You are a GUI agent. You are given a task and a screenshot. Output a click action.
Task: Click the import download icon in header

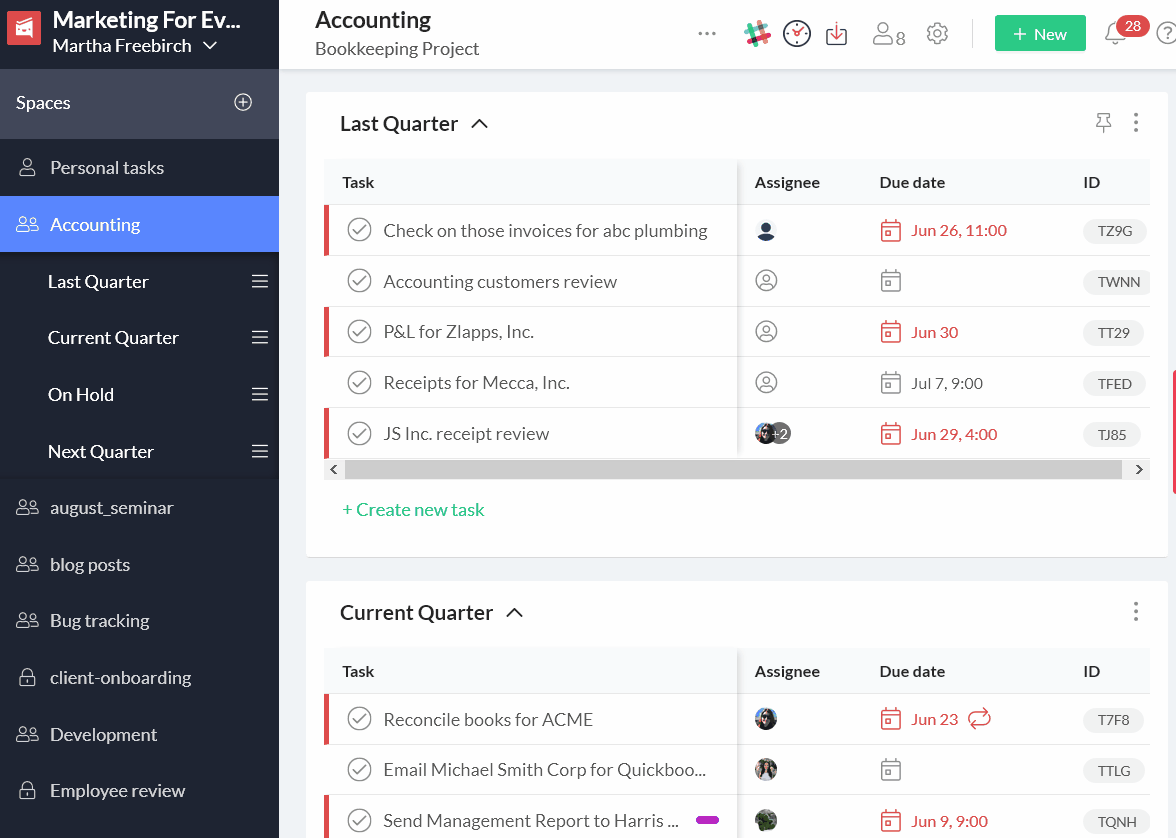click(x=836, y=35)
